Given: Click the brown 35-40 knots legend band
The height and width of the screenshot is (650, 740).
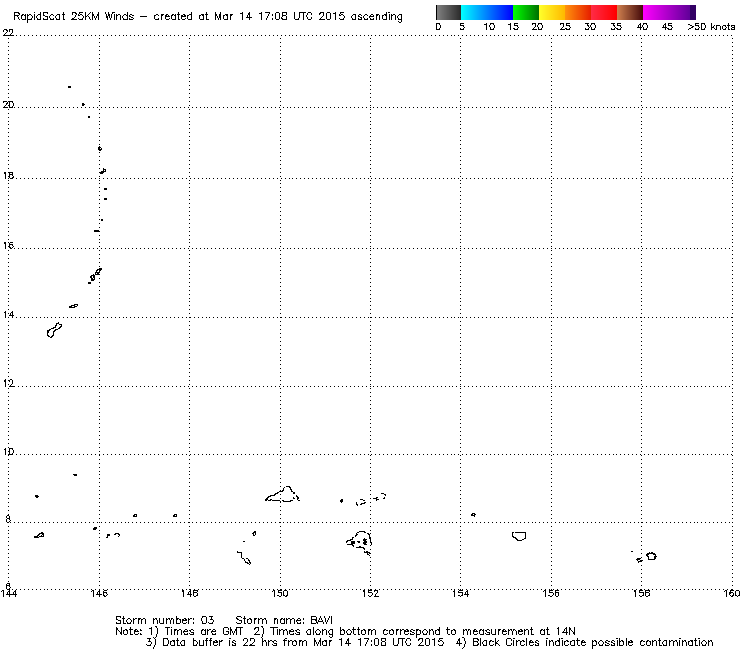Looking at the screenshot, I should click(630, 12).
